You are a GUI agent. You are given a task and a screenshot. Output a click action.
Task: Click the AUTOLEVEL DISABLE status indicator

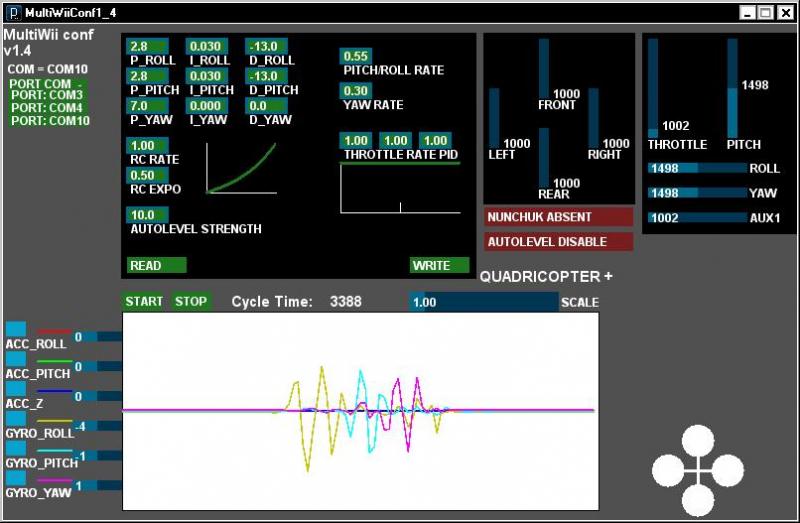pyautogui.click(x=559, y=242)
